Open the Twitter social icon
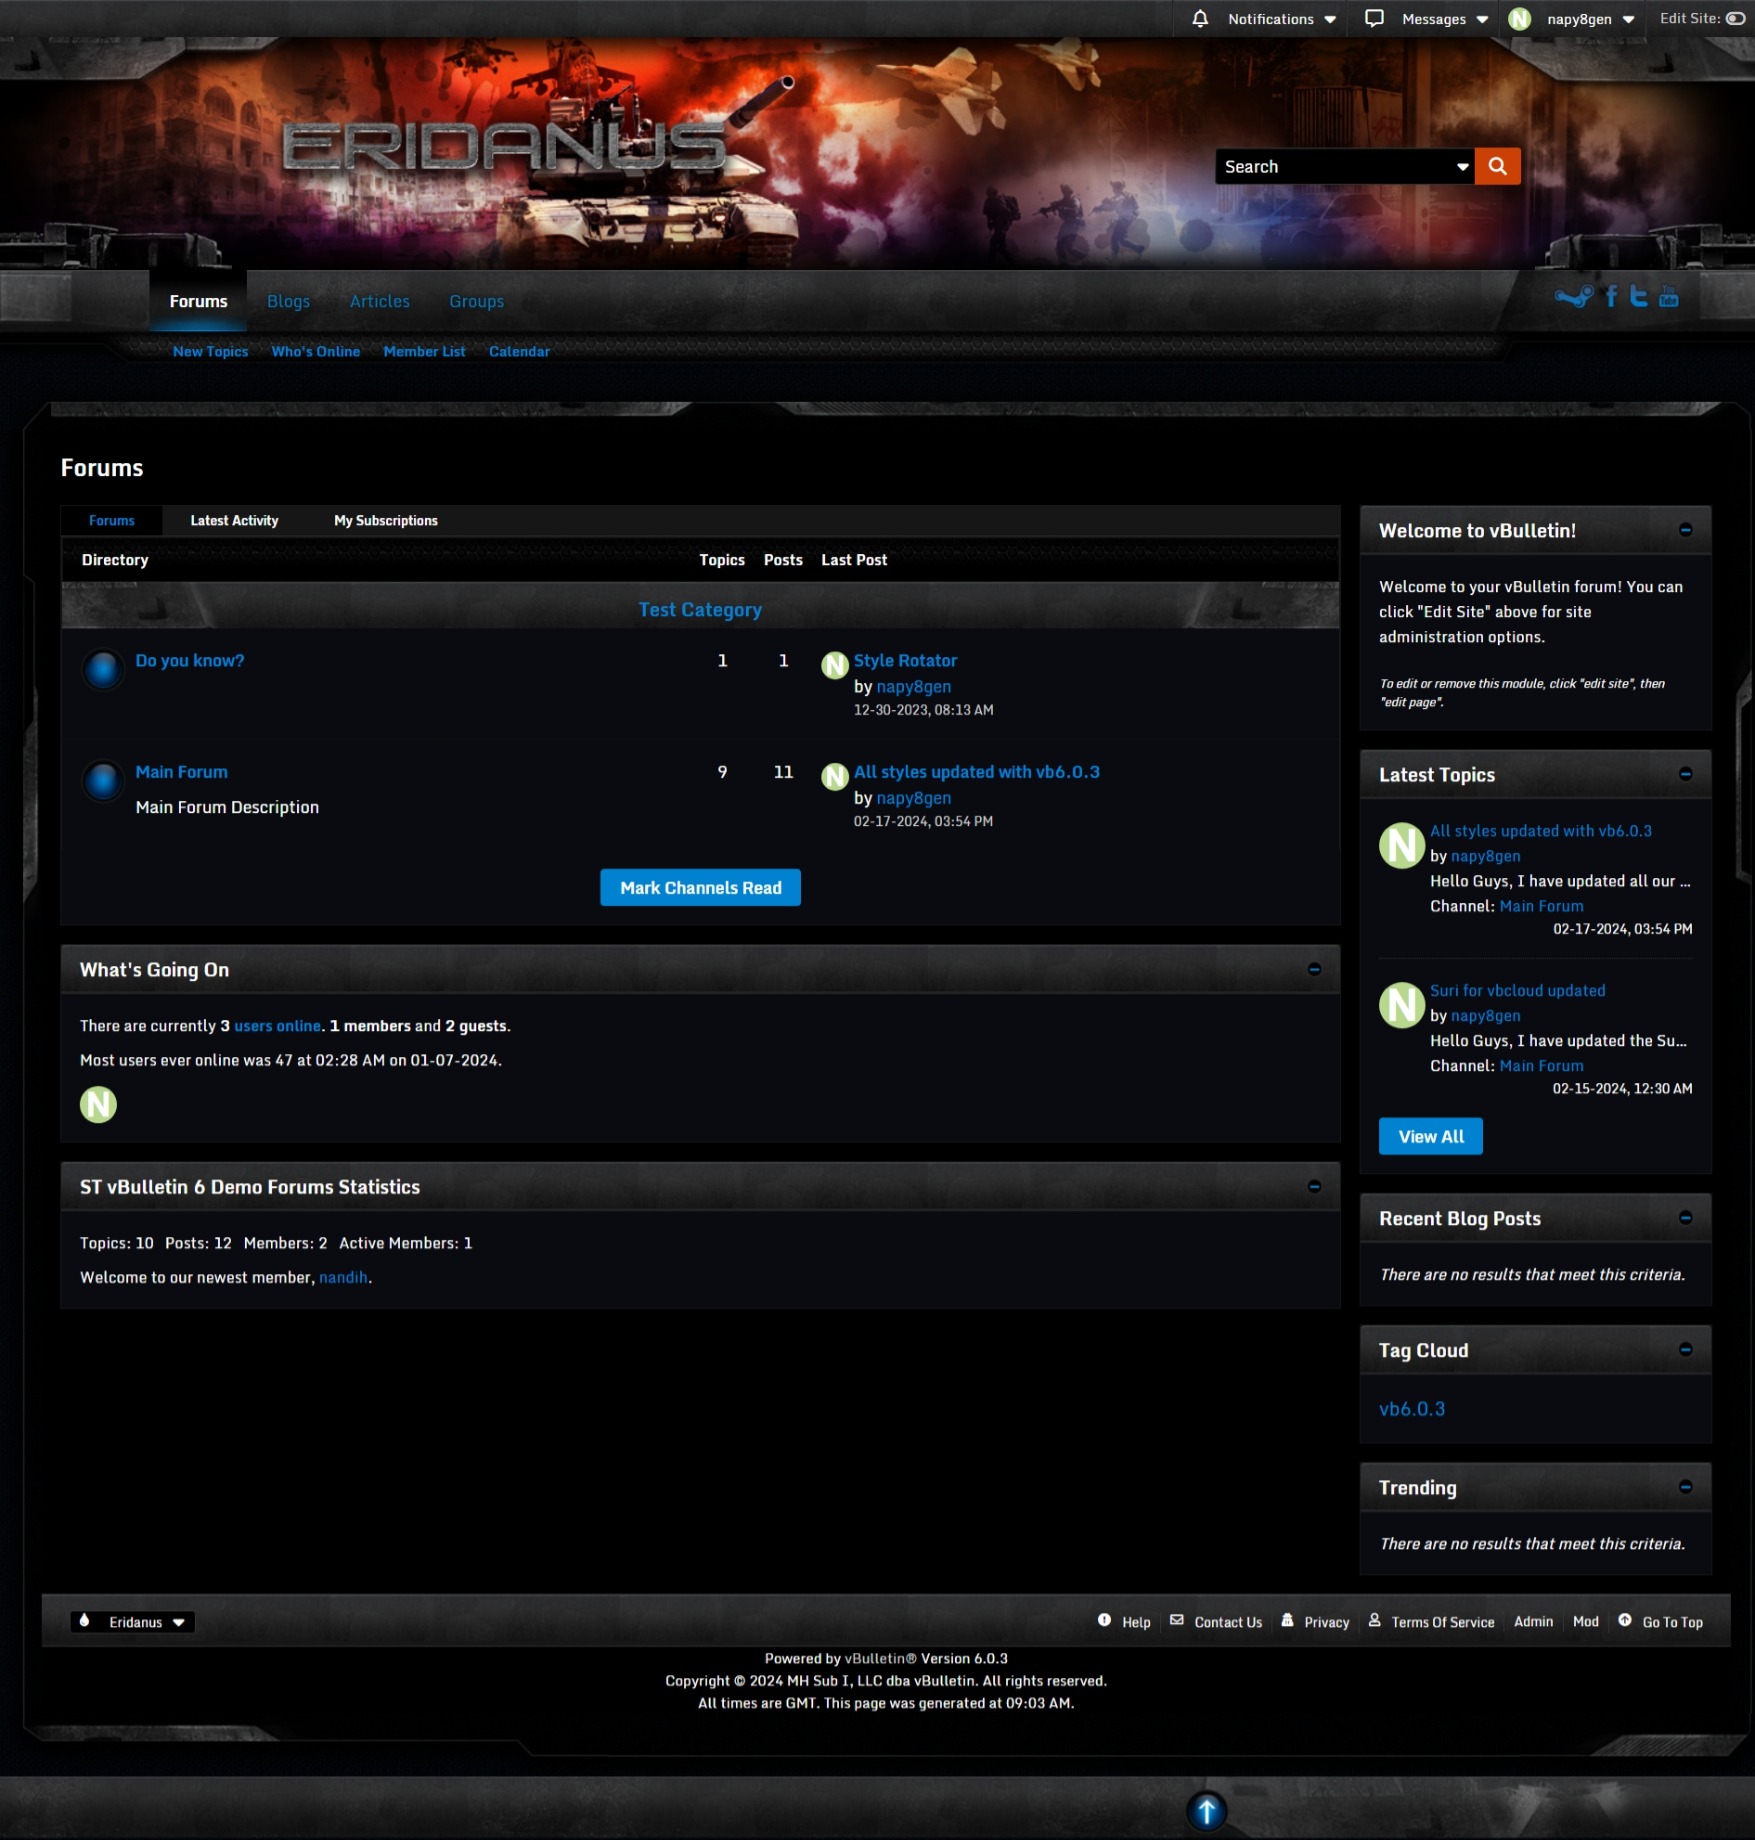Screen dimensions: 1755x1840 click(1638, 296)
